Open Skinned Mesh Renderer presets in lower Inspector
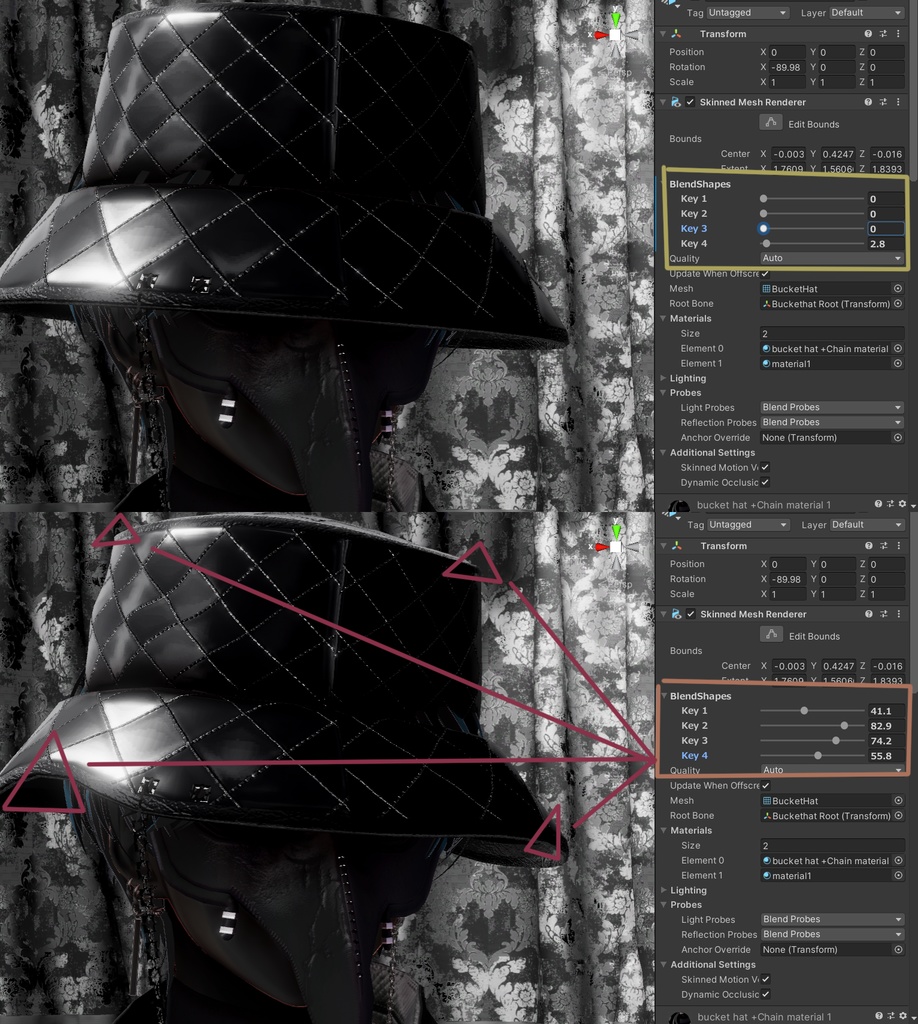Screen dimensions: 918x1024 pos(883,614)
